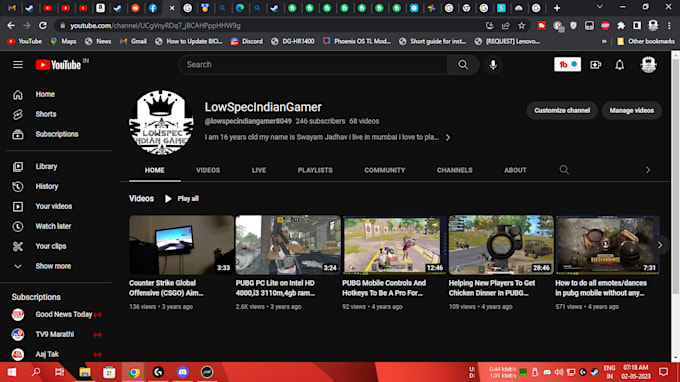Switch to the ABOUT tab
The image size is (680, 382).
click(x=515, y=170)
